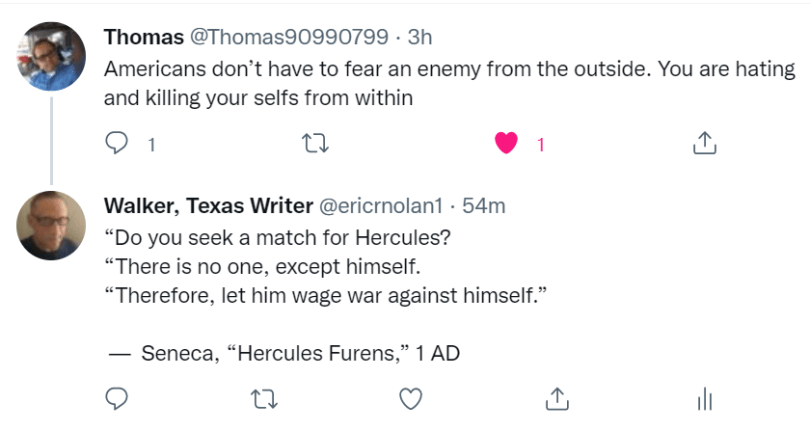This screenshot has height=431, width=810.
Task: View analytics for Walker's tweet
Action: pyautogui.click(x=704, y=398)
